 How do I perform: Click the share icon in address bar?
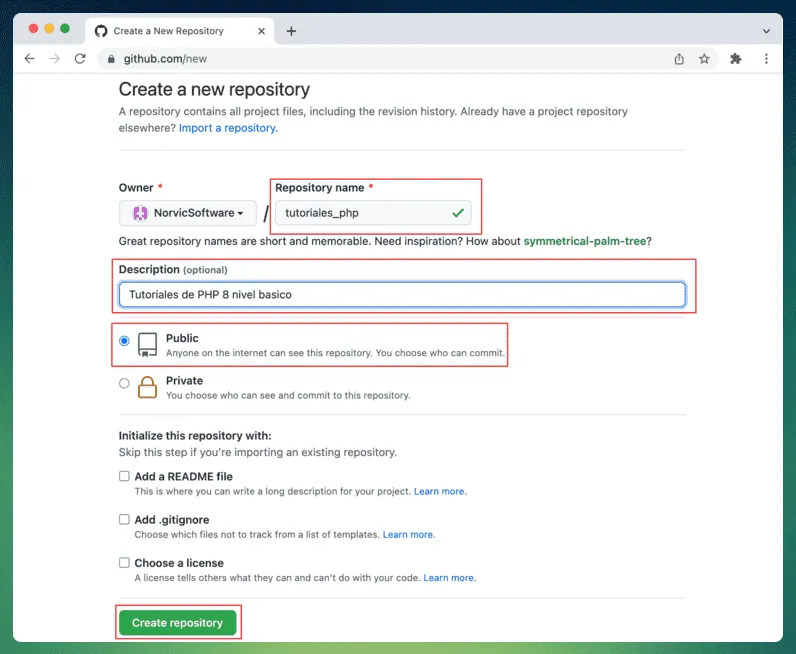pyautogui.click(x=679, y=59)
